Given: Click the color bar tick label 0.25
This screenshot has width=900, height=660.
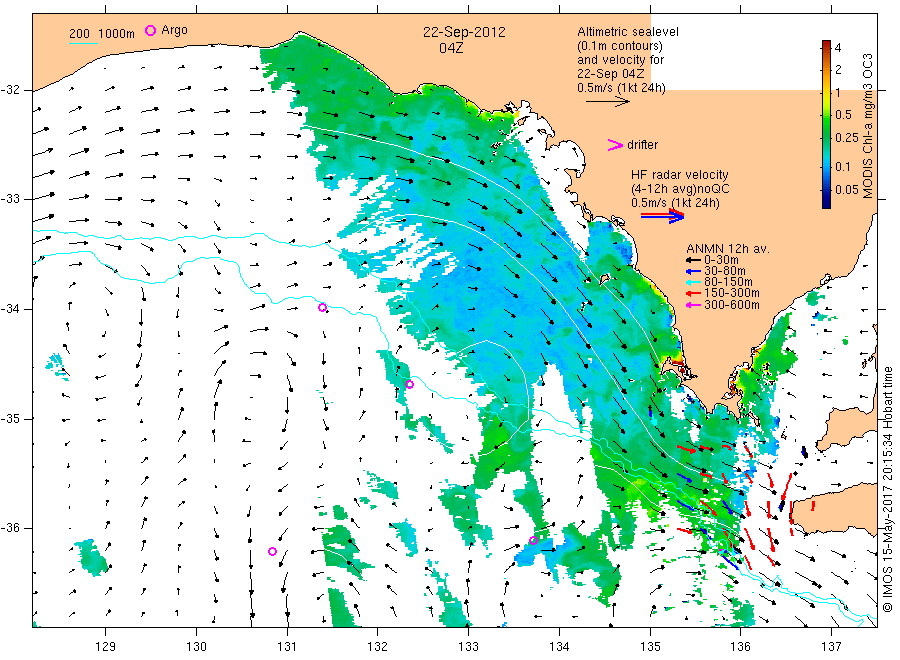Looking at the screenshot, I should pyautogui.click(x=847, y=138).
